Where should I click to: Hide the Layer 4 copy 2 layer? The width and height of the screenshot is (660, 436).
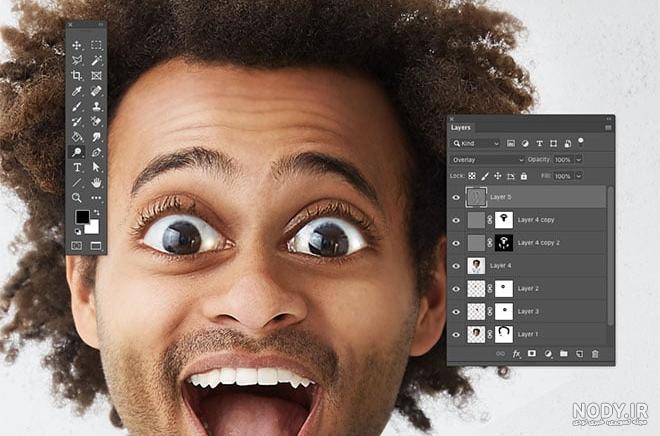[456, 243]
